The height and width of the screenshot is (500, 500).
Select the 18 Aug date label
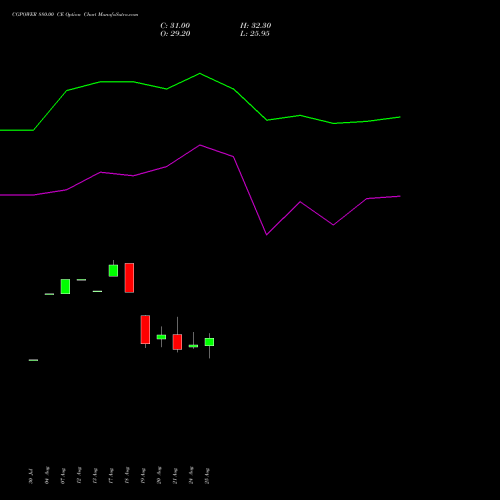pos(127,475)
